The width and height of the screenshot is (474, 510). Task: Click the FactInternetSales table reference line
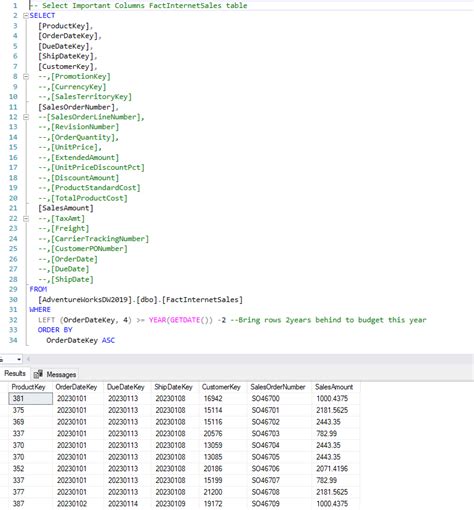click(140, 300)
